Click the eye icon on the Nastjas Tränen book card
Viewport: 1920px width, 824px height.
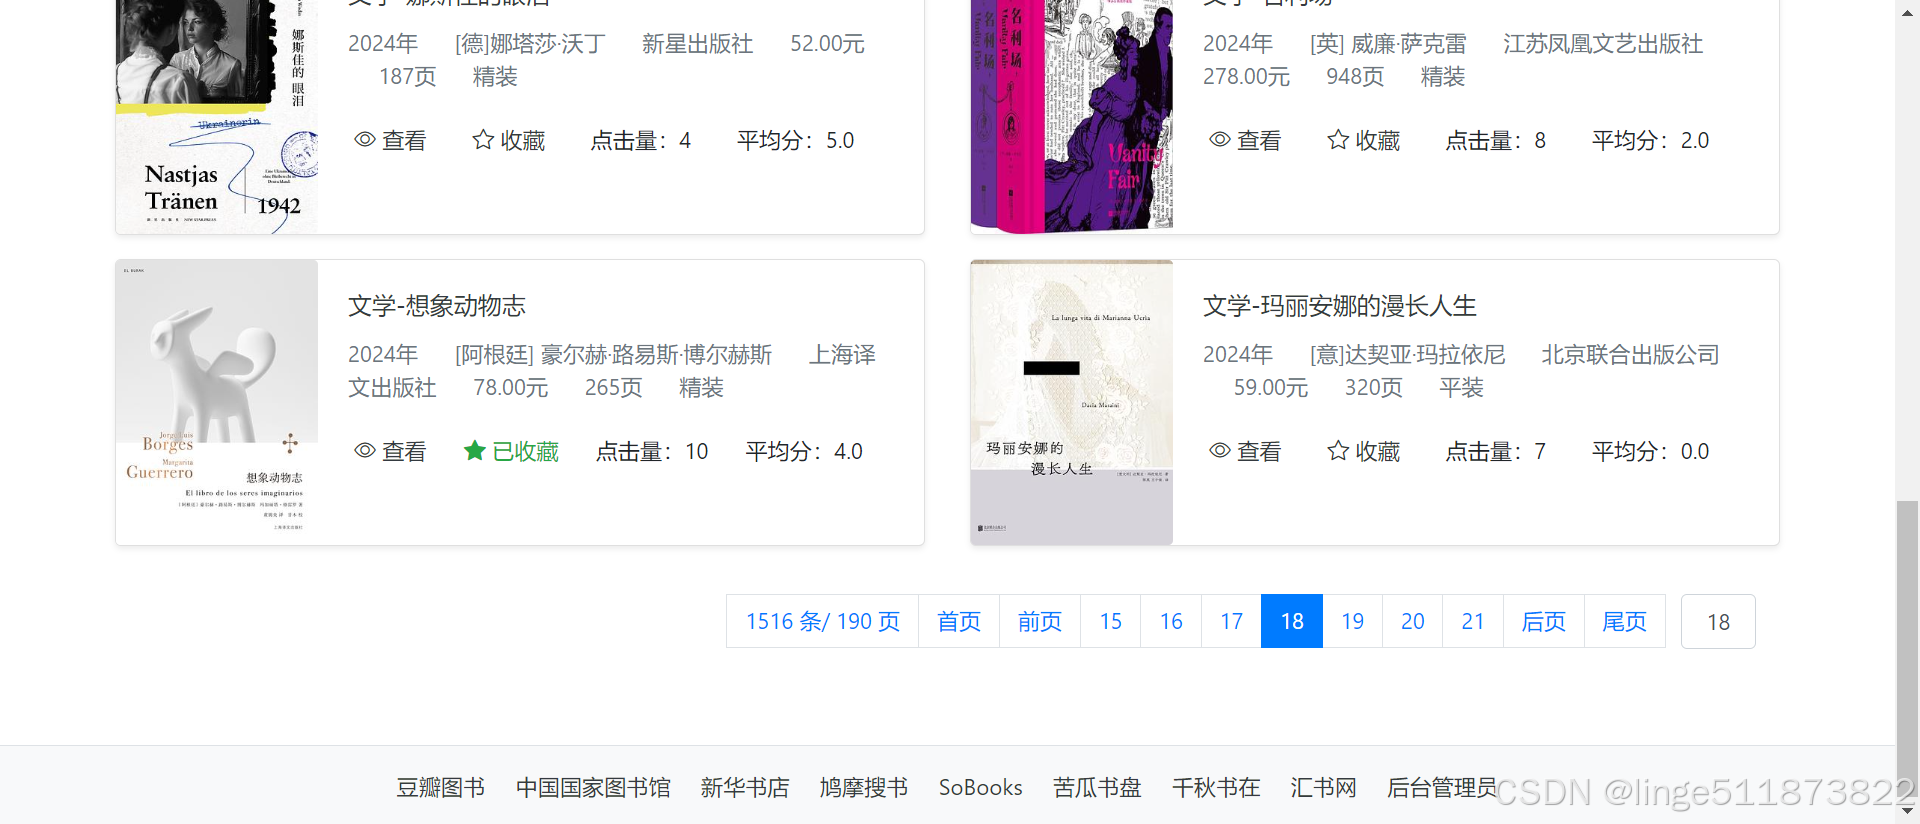pos(365,140)
